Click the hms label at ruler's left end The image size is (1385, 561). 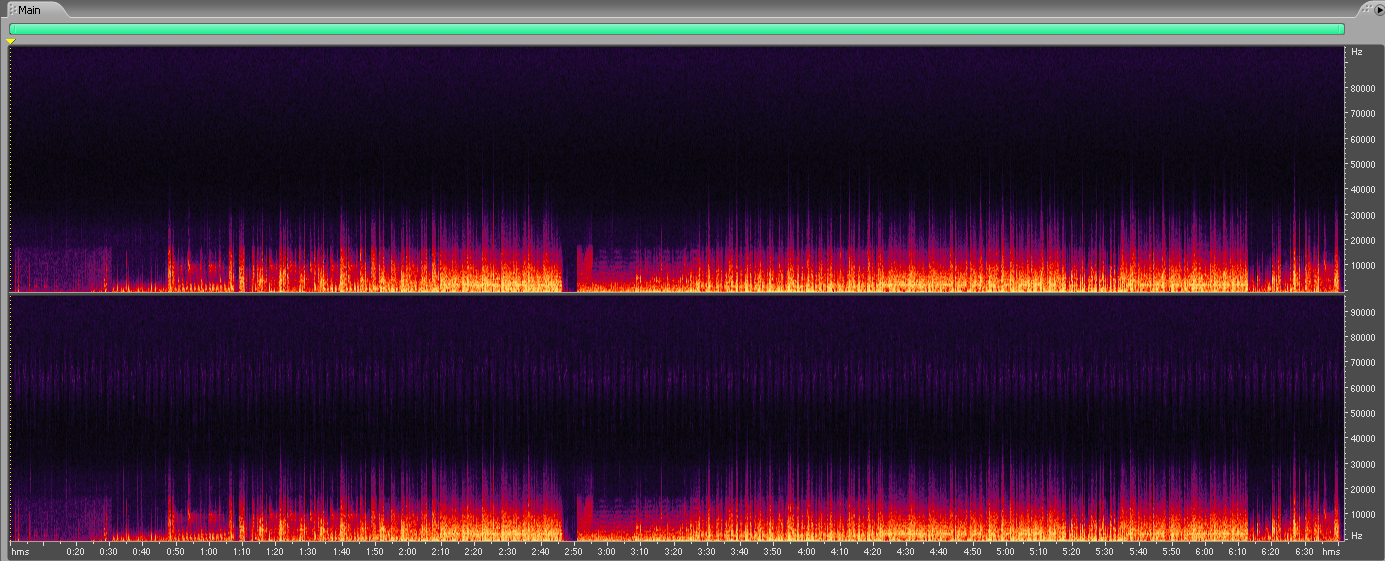[x=20, y=551]
